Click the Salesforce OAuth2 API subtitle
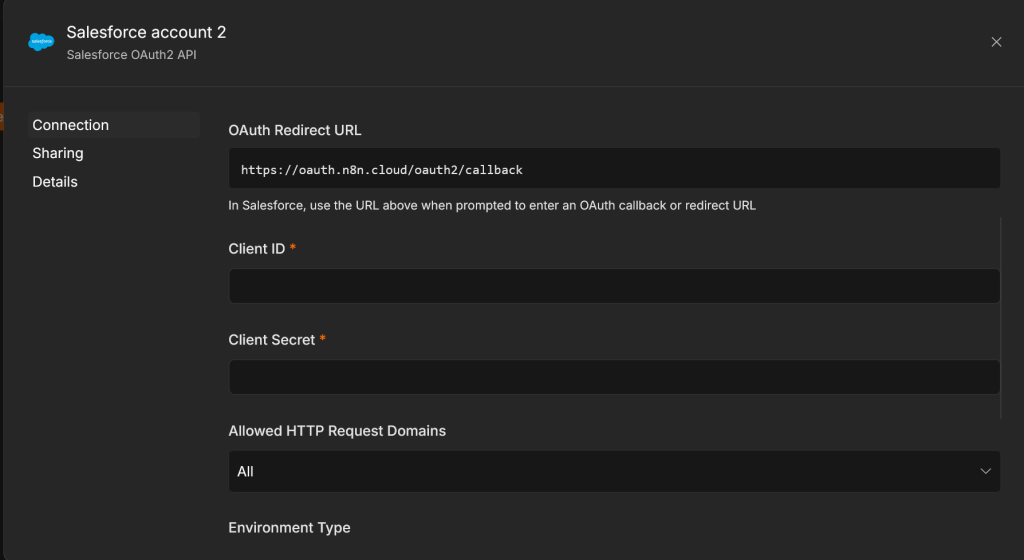Viewport: 1024px width, 560px height. click(x=131, y=55)
